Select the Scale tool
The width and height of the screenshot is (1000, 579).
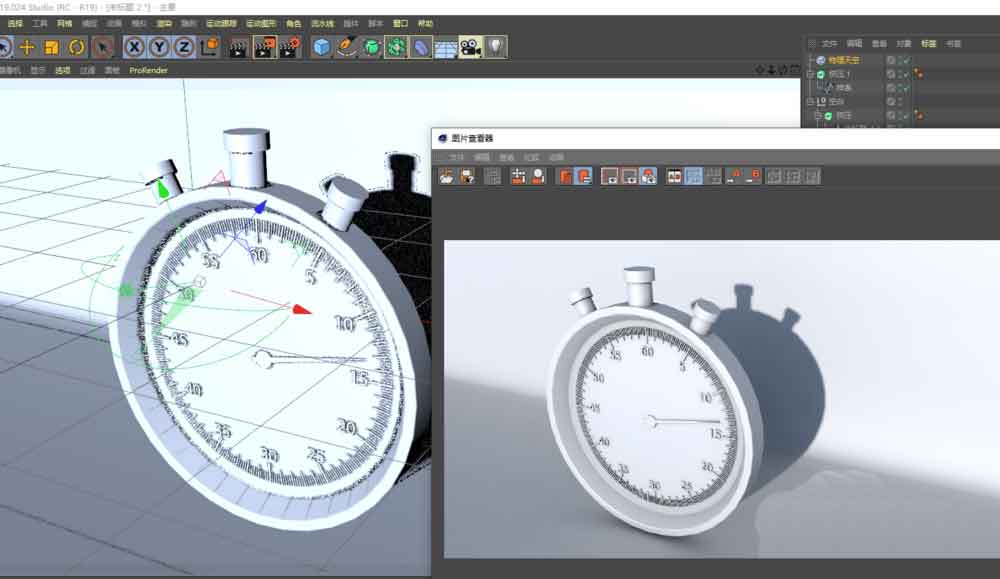pos(52,47)
